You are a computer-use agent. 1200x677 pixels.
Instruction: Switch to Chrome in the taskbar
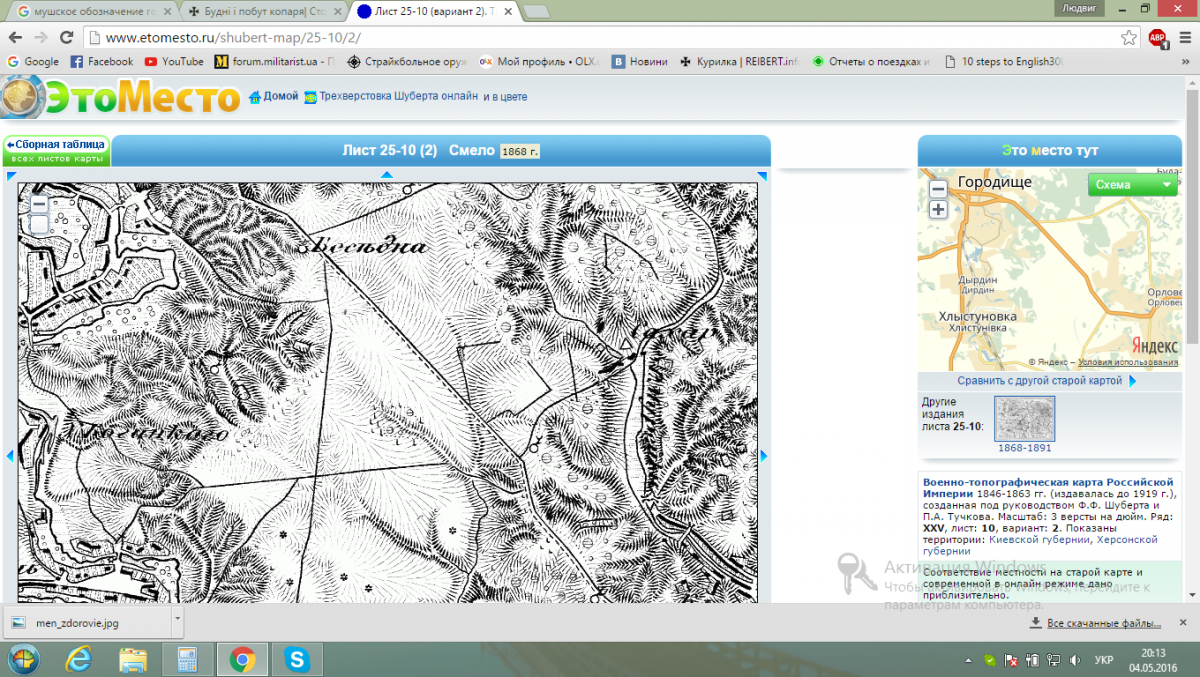pos(241,659)
